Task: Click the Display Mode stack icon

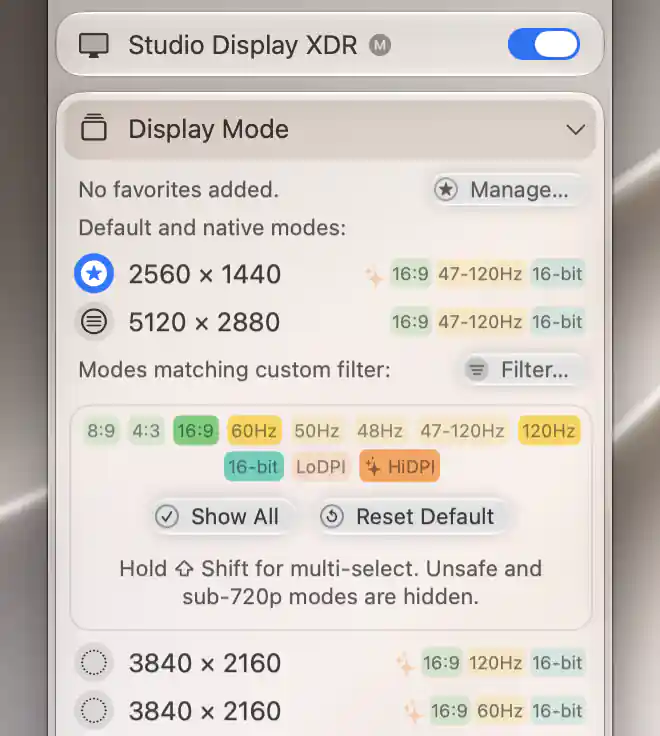Action: pos(94,128)
